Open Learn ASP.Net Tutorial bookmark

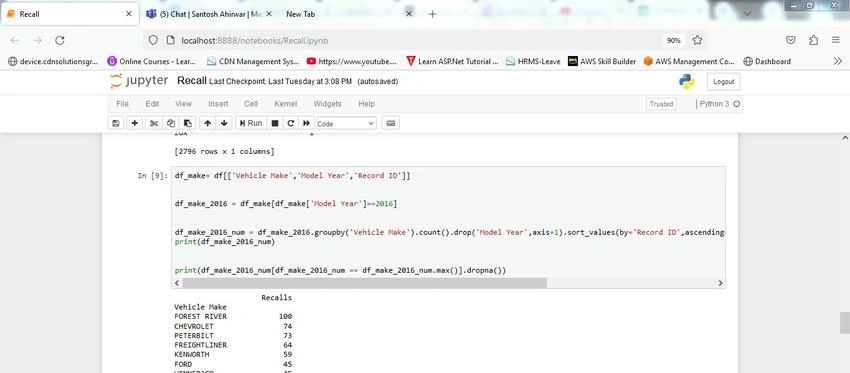(x=452, y=61)
